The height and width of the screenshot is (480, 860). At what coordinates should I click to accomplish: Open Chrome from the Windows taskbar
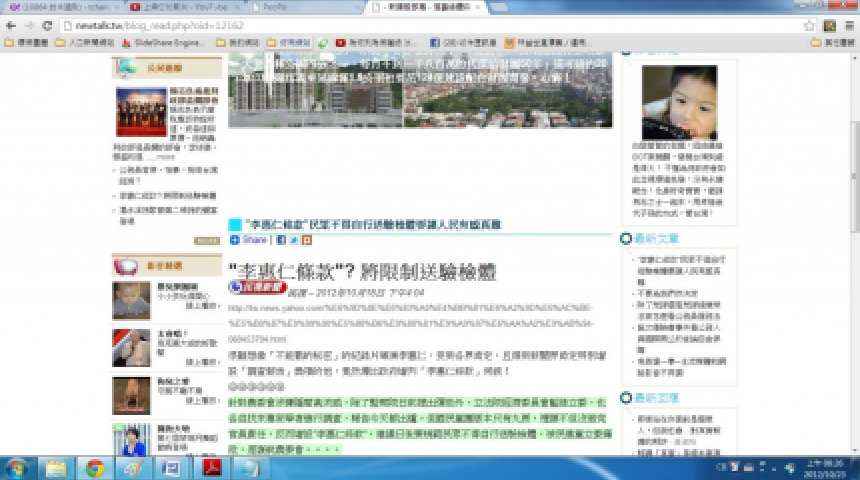(x=95, y=467)
